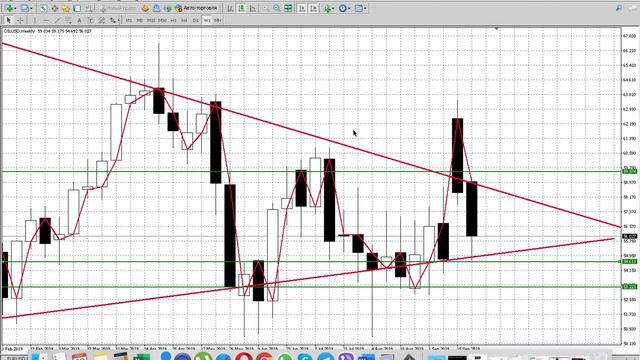The width and height of the screenshot is (640, 360).
Task: Open Telegram in the dock
Action: pos(325,357)
